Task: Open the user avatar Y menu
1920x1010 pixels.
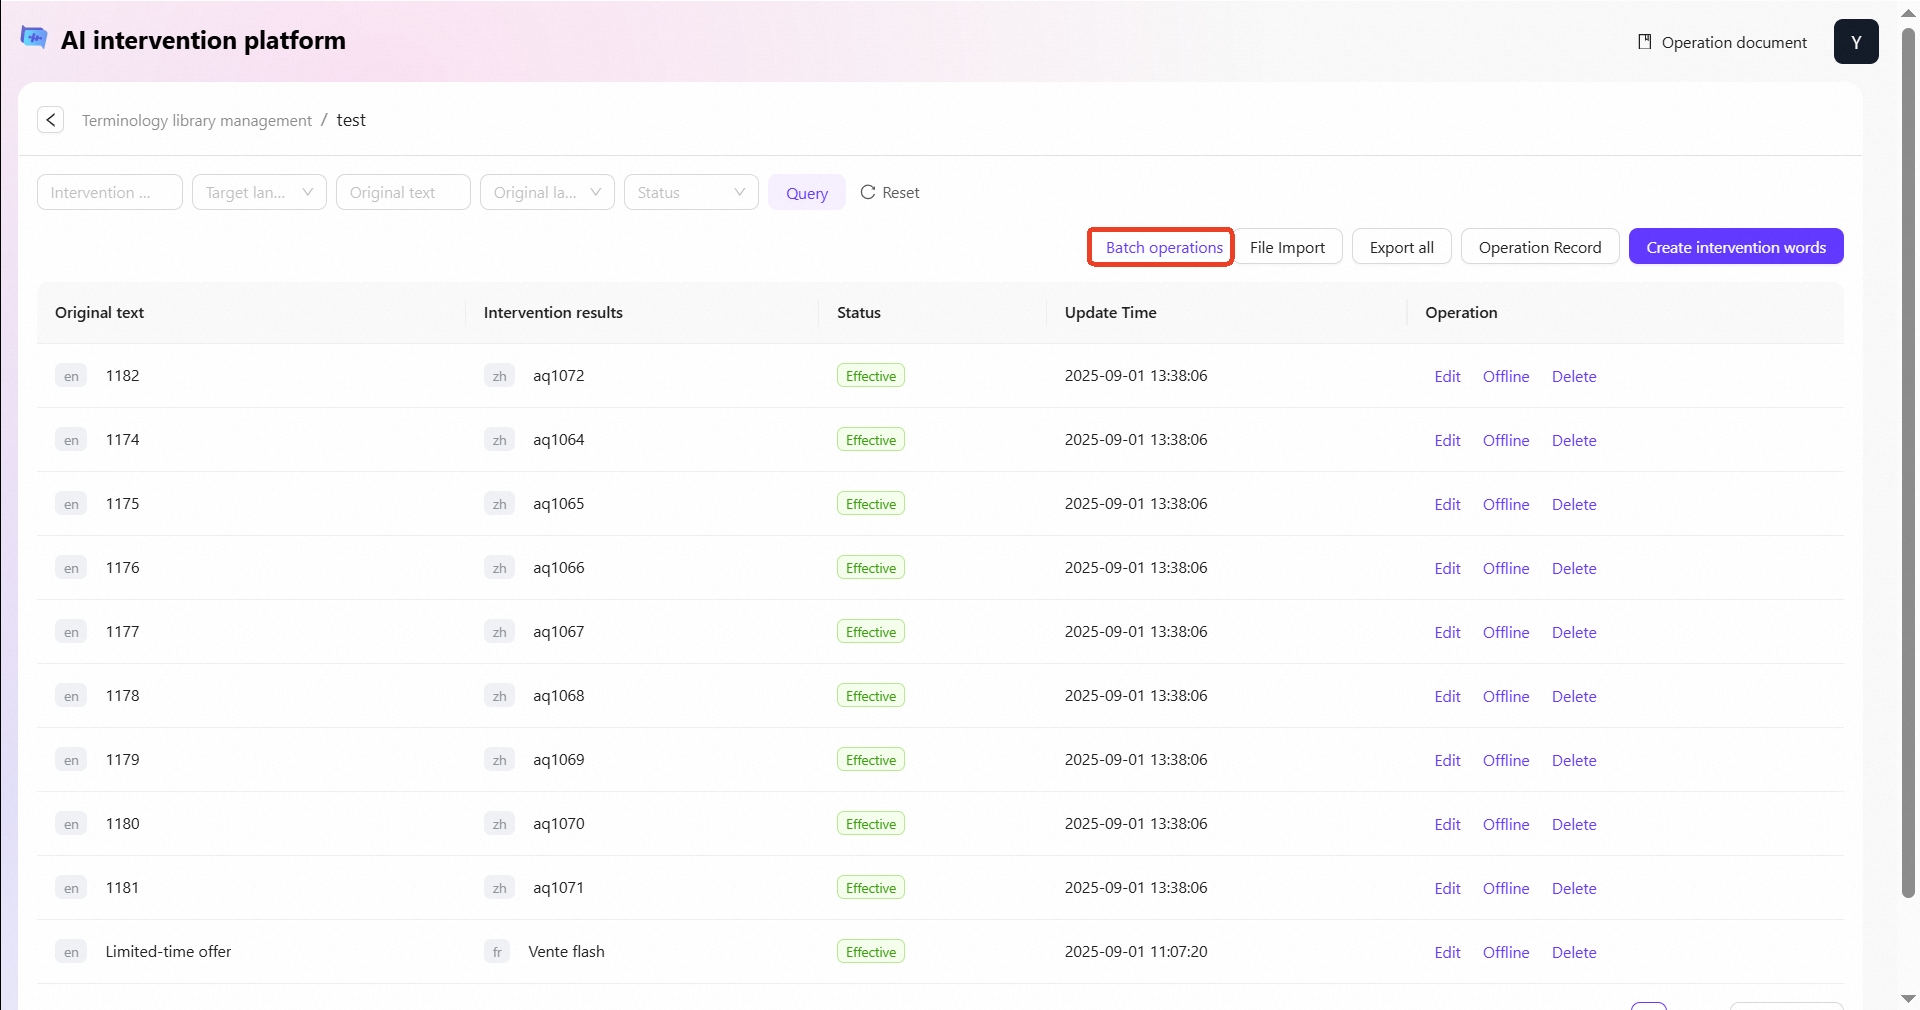Action: pos(1855,42)
